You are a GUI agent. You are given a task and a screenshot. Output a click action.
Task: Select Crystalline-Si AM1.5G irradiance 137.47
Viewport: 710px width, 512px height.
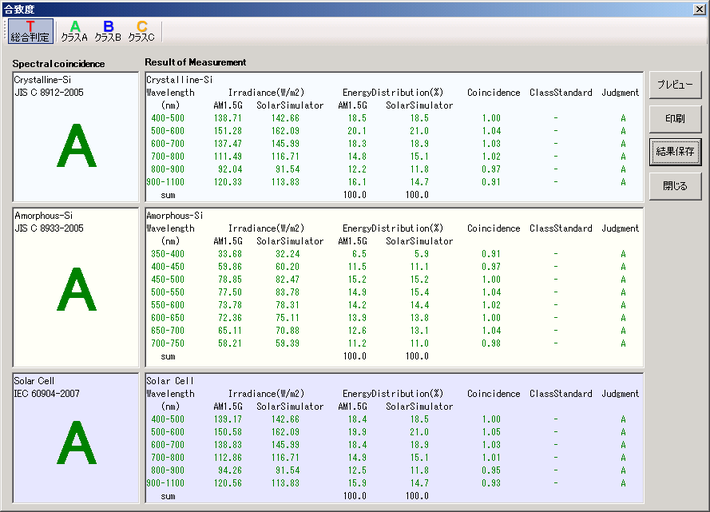[228, 144]
